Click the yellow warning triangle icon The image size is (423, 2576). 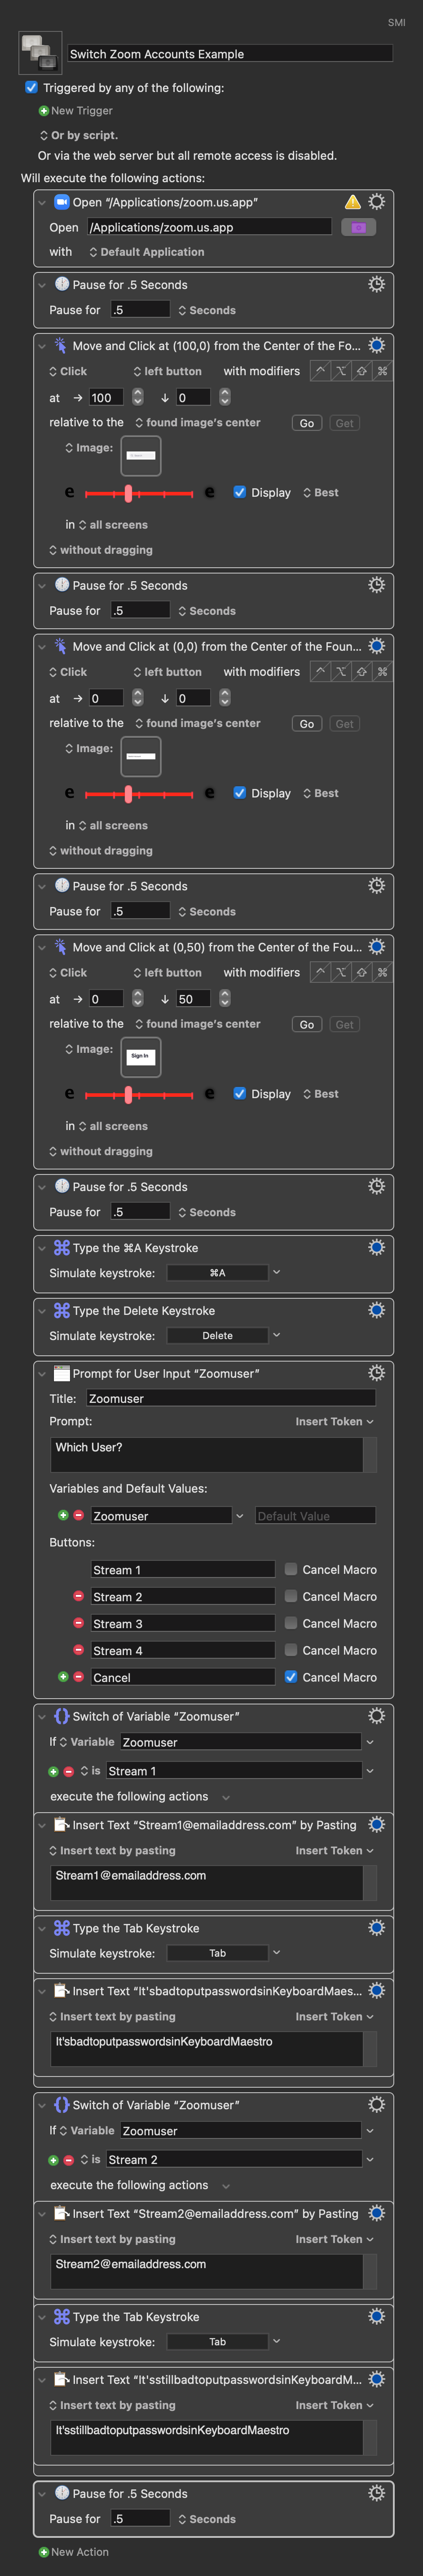352,202
